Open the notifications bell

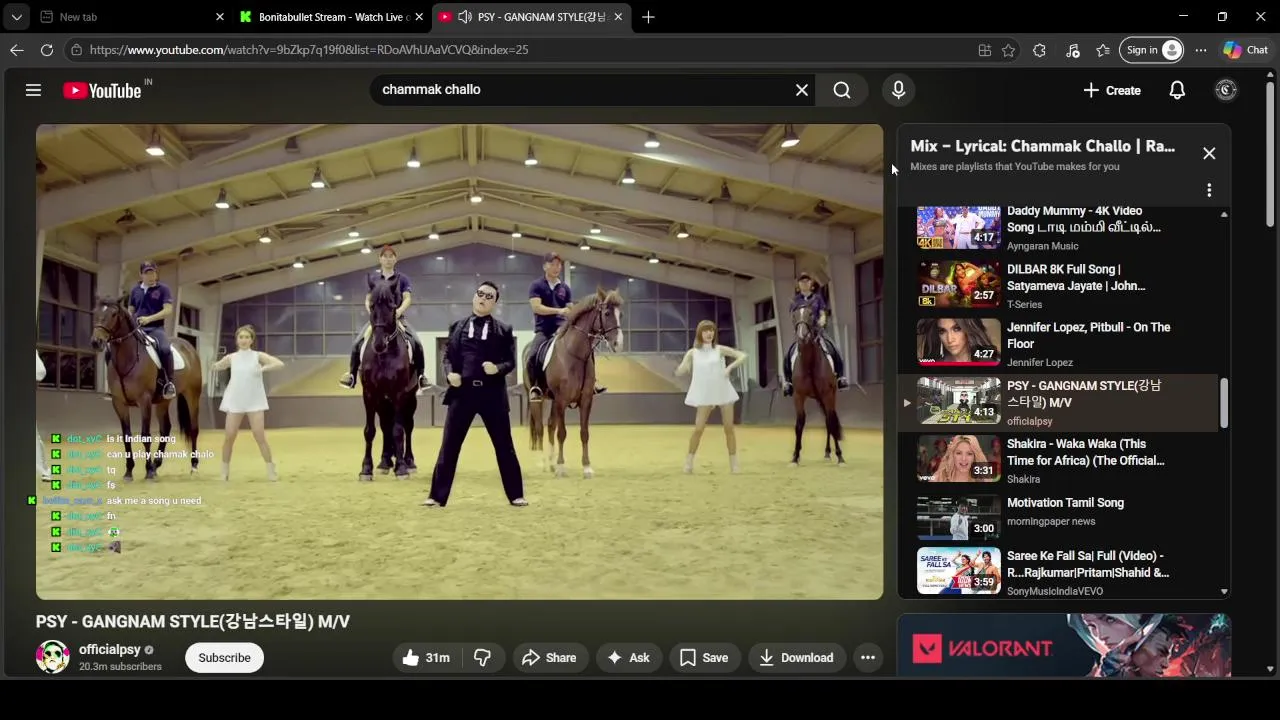(1177, 90)
